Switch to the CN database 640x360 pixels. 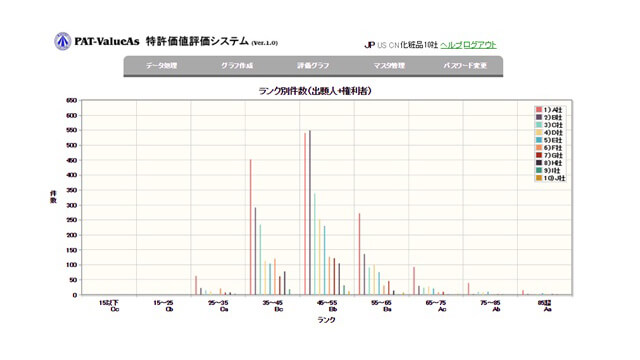(394, 45)
